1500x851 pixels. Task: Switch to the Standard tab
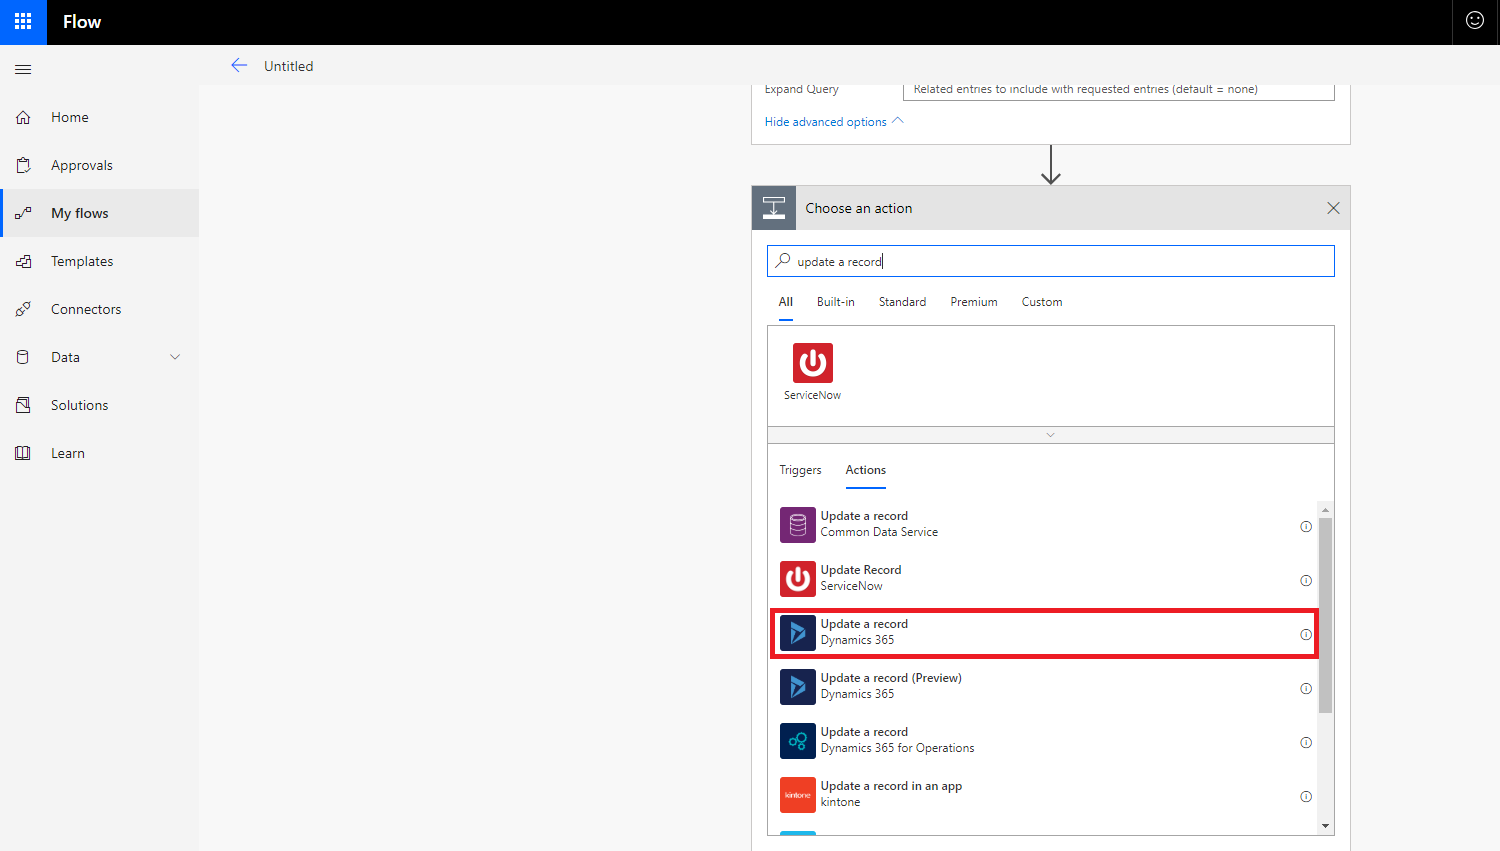tap(902, 302)
